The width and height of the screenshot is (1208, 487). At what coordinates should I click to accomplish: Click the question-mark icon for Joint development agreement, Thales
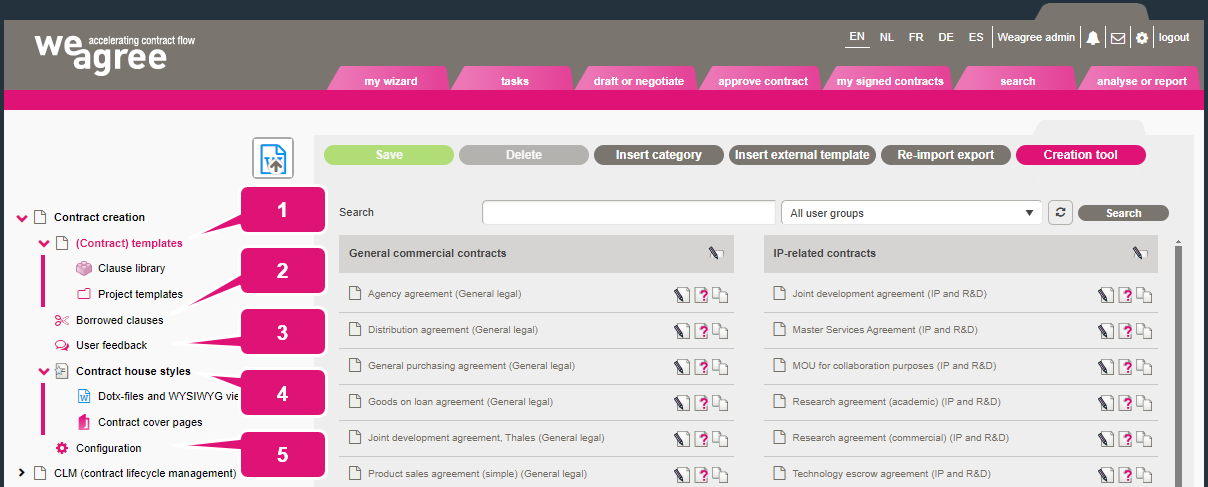702,438
